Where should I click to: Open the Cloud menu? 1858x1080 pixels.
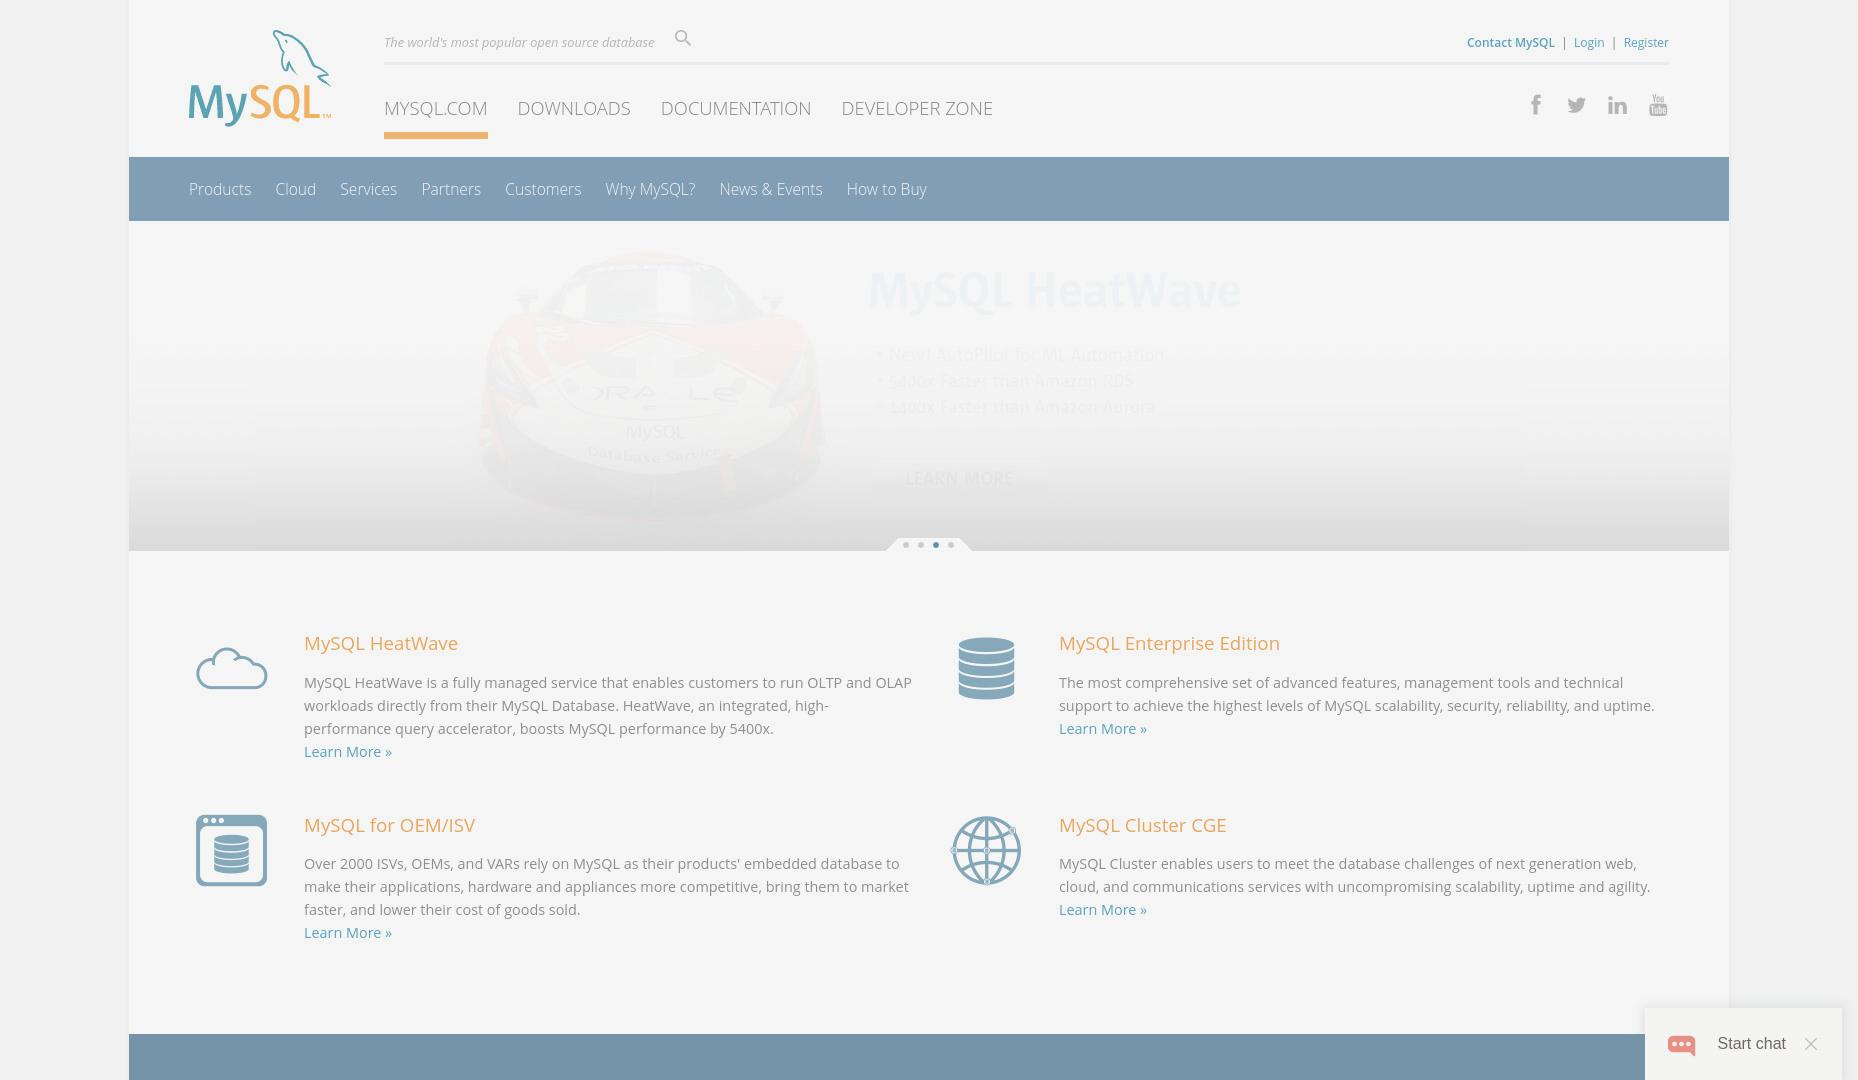[296, 189]
